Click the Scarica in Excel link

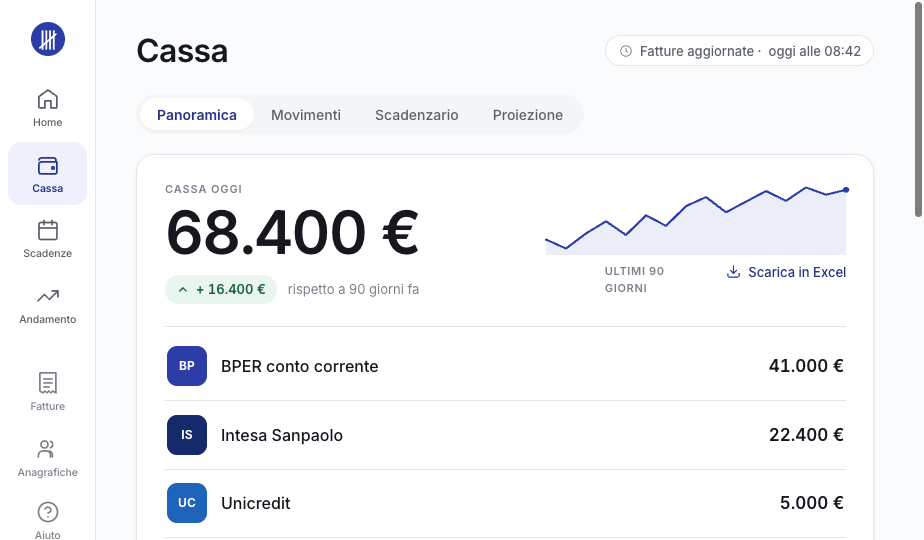pyautogui.click(x=787, y=272)
